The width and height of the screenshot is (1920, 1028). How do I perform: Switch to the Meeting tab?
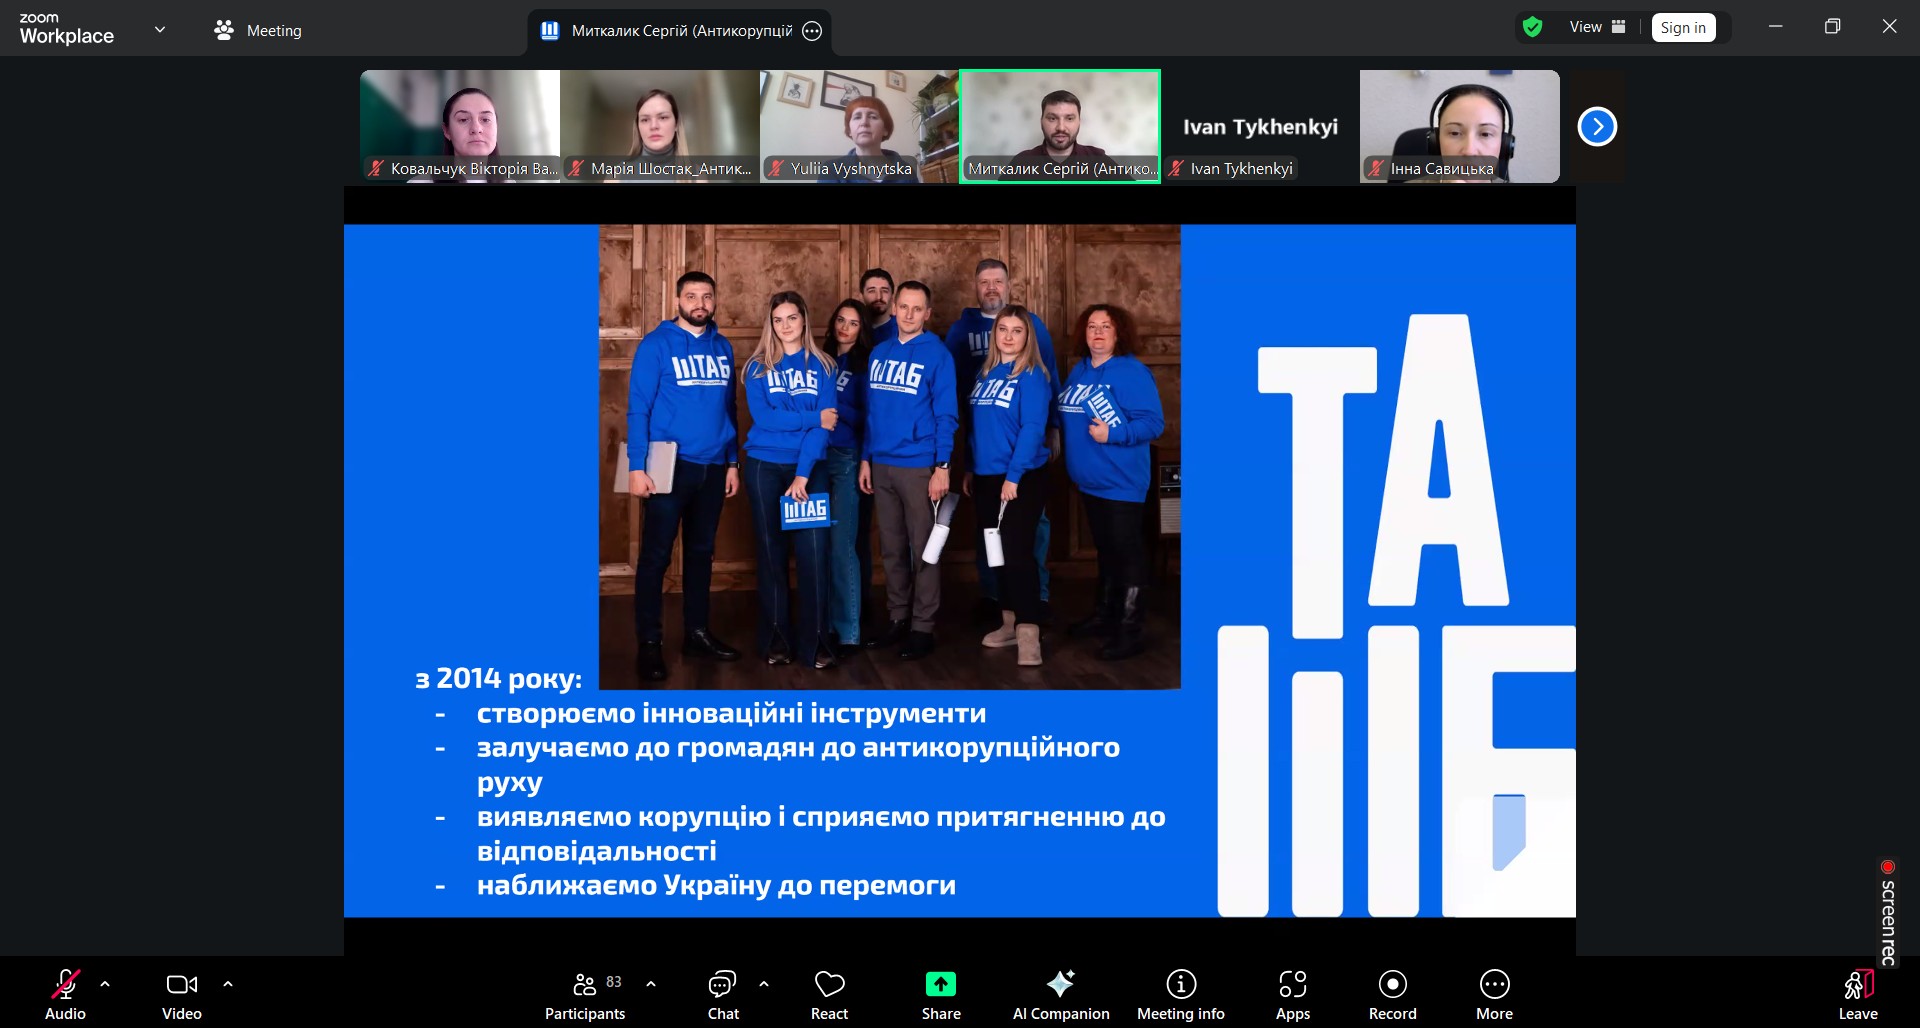pos(258,30)
